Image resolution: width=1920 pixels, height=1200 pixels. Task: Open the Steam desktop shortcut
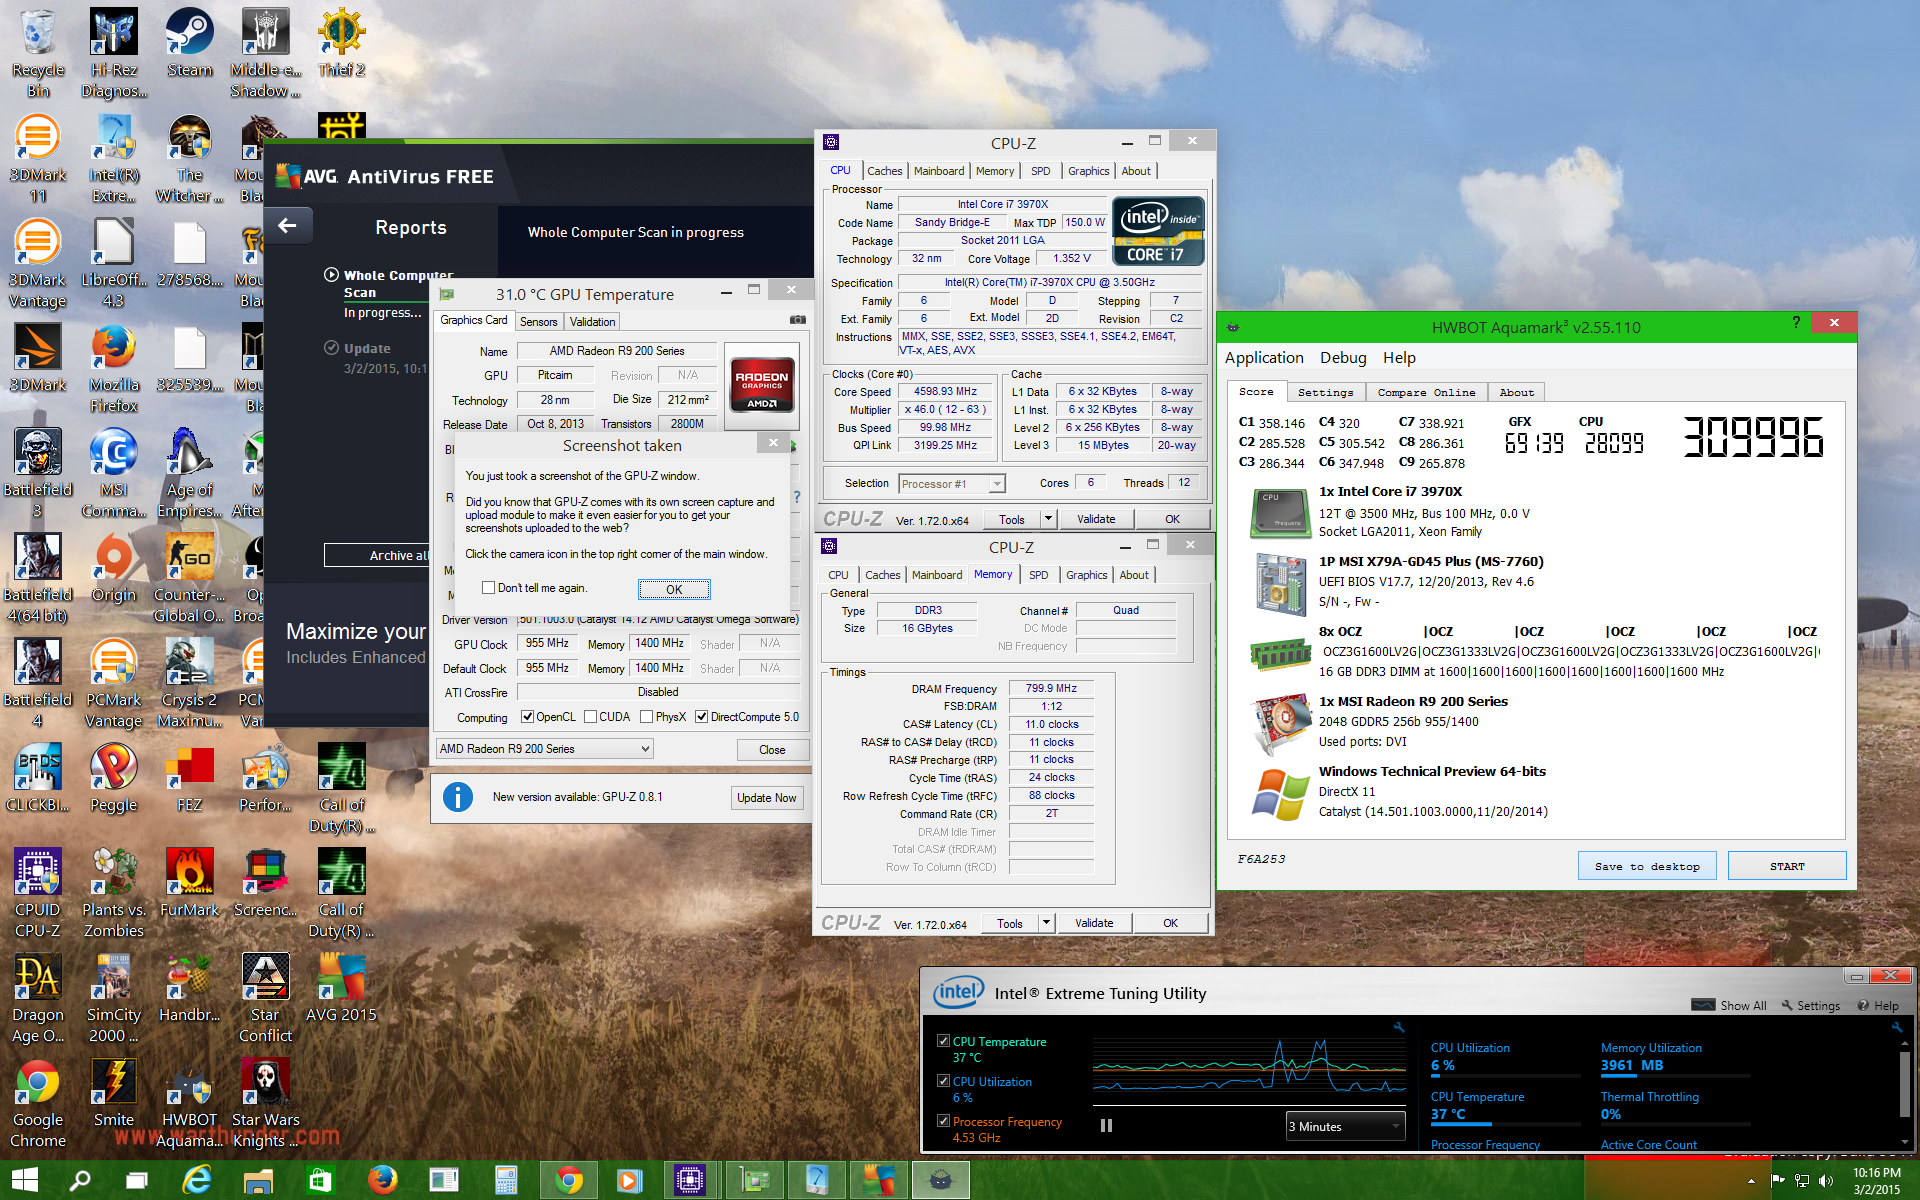point(189,44)
